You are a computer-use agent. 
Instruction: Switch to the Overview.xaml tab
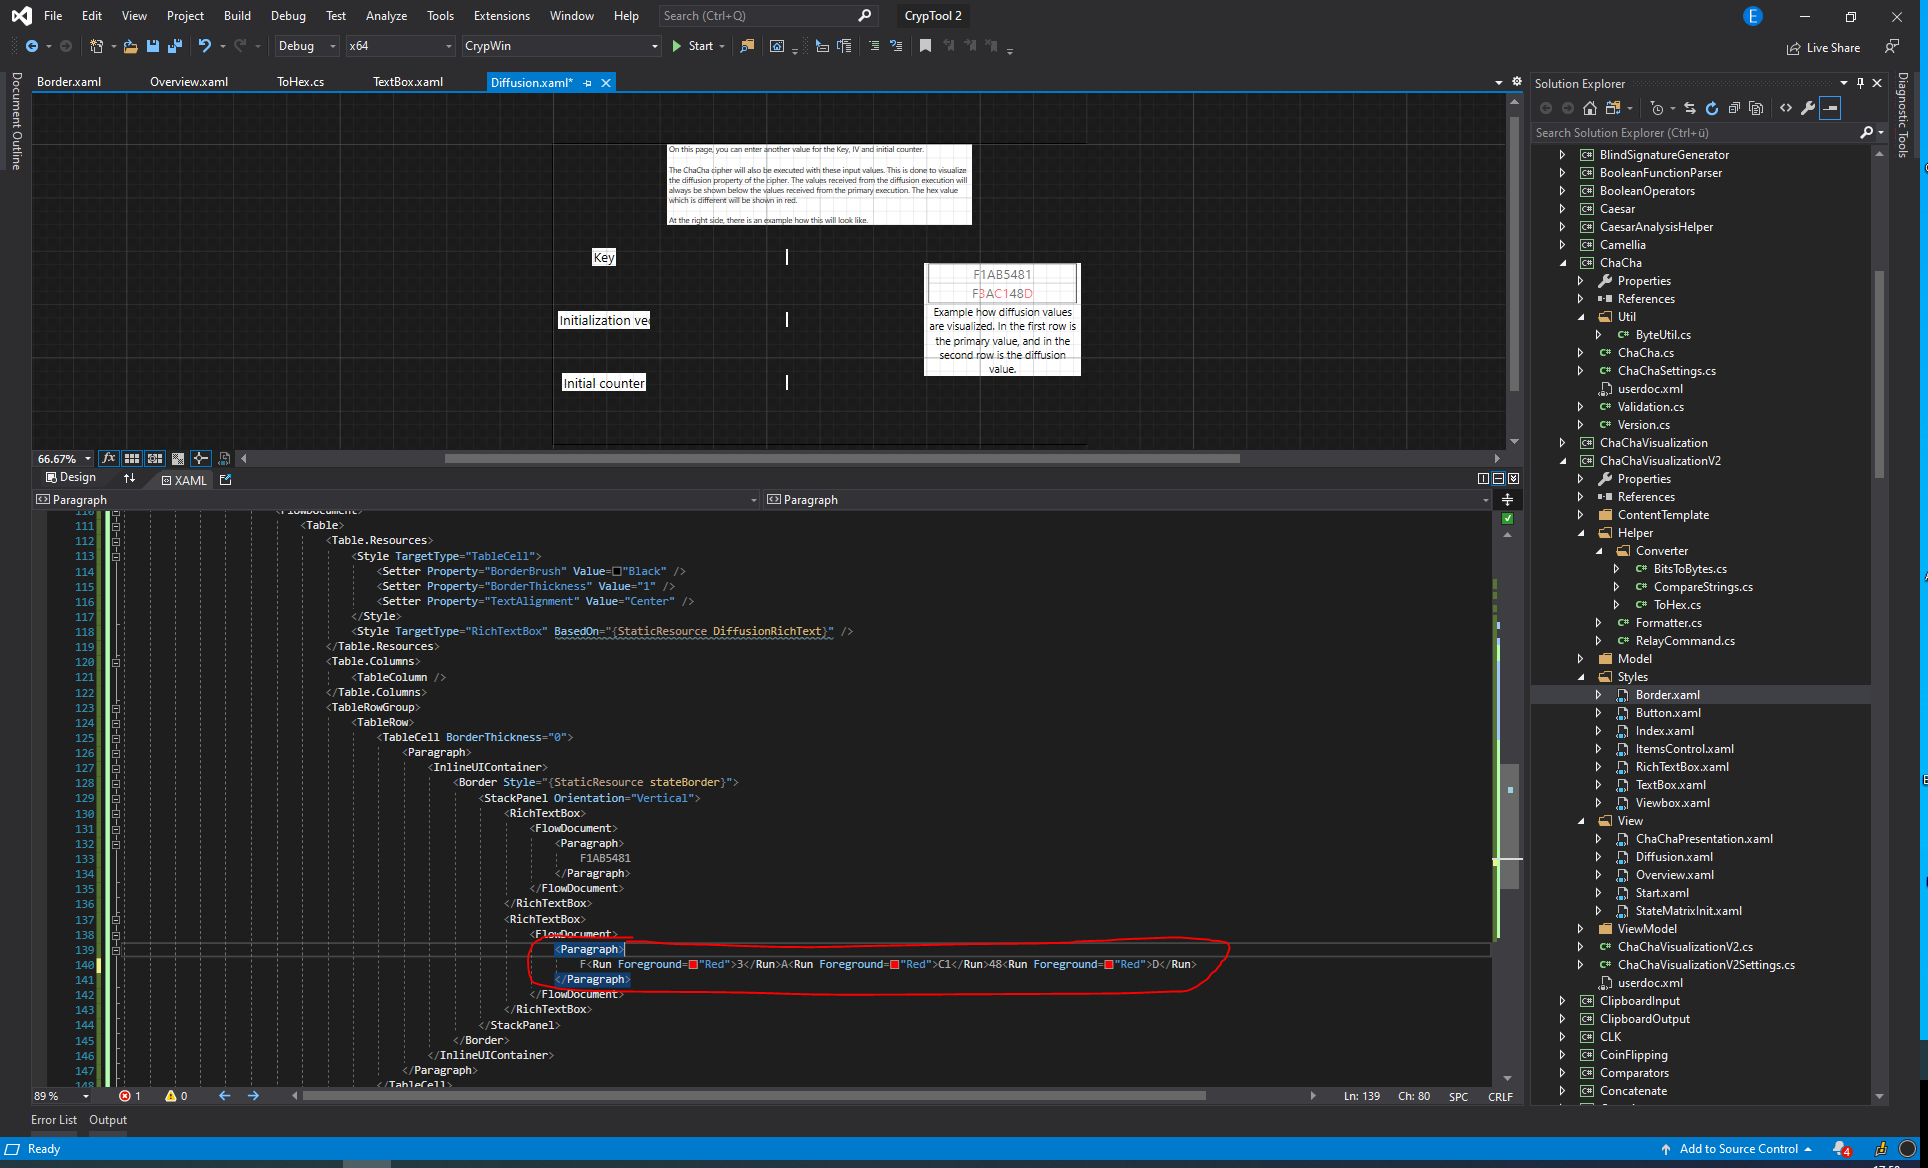pyautogui.click(x=188, y=81)
